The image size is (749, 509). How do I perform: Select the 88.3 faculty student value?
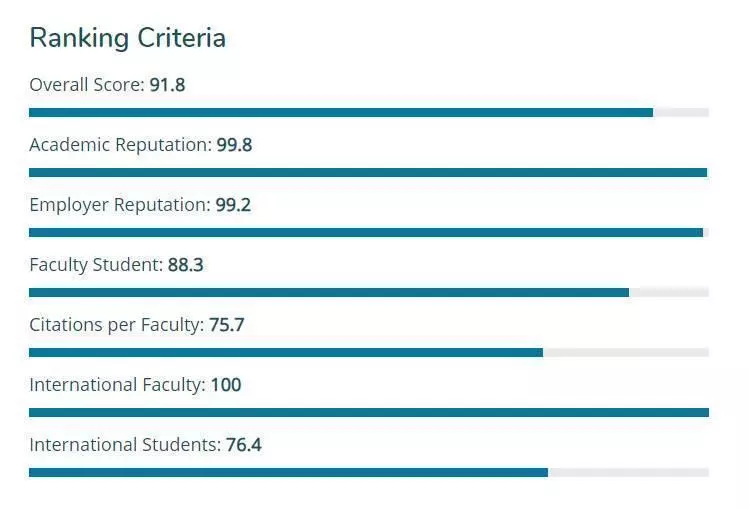click(185, 265)
